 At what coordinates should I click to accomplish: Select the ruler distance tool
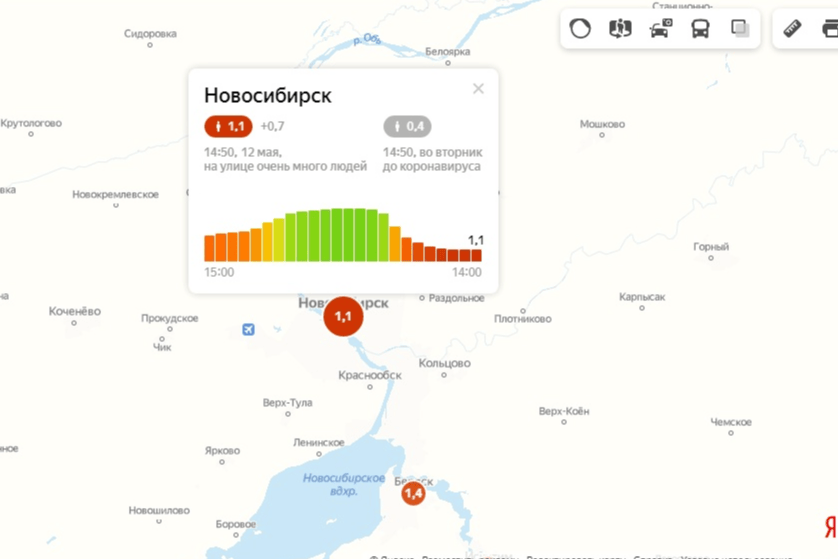click(792, 28)
